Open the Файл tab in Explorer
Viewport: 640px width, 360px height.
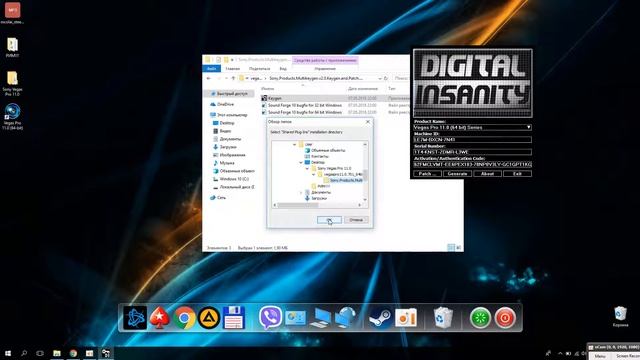coord(211,69)
